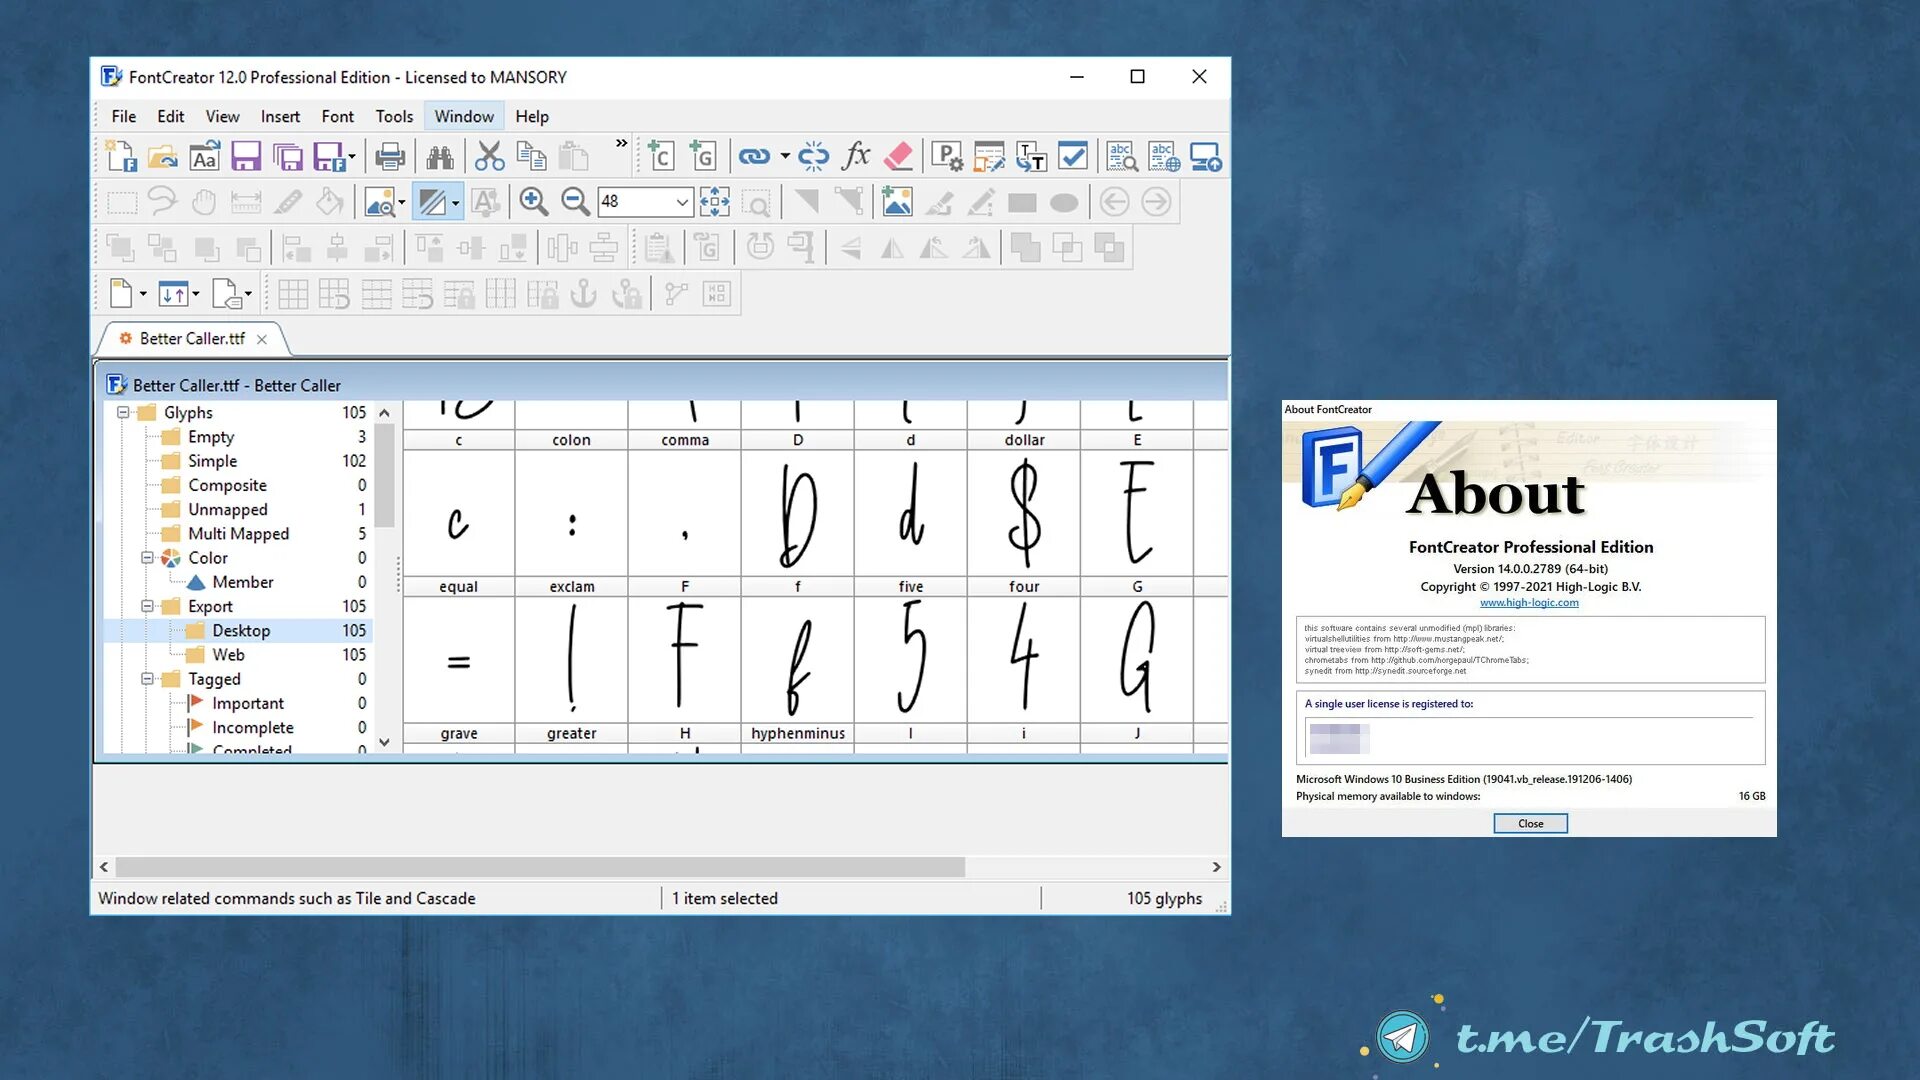
Task: Toggle the fill outline diagonal-square button
Action: 431,202
